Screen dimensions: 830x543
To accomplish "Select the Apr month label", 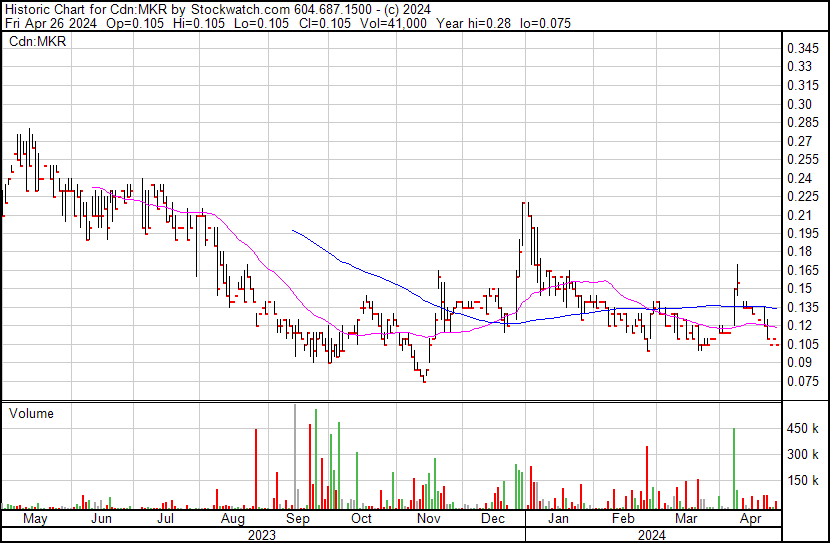I will [751, 518].
